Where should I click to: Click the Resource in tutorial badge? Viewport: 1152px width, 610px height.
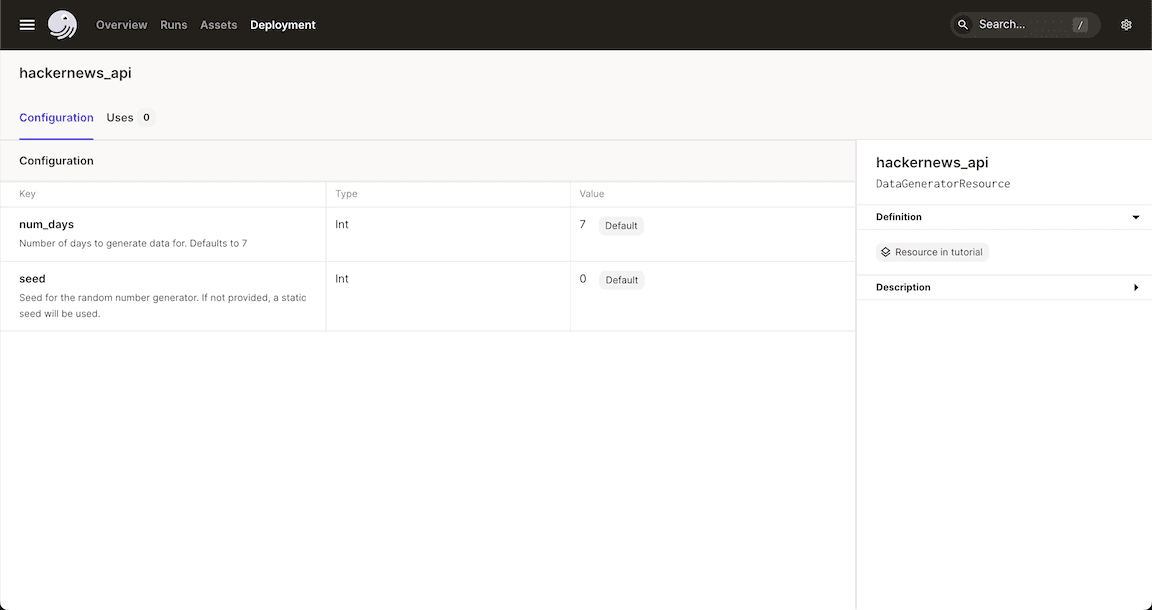[x=931, y=251]
